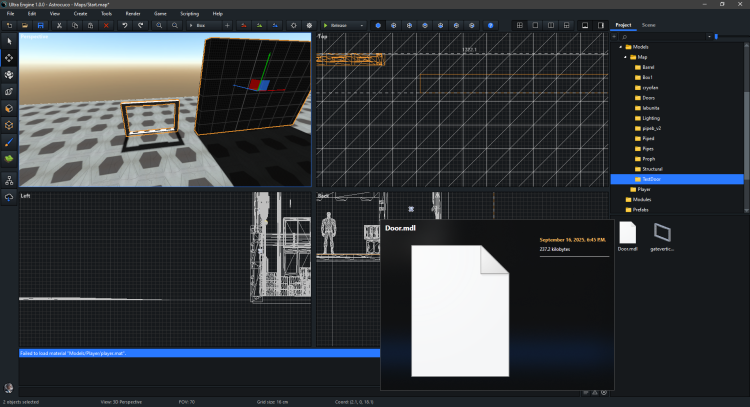Open the Scripting menu
Screen dimensions: 750x407
[x=189, y=13]
